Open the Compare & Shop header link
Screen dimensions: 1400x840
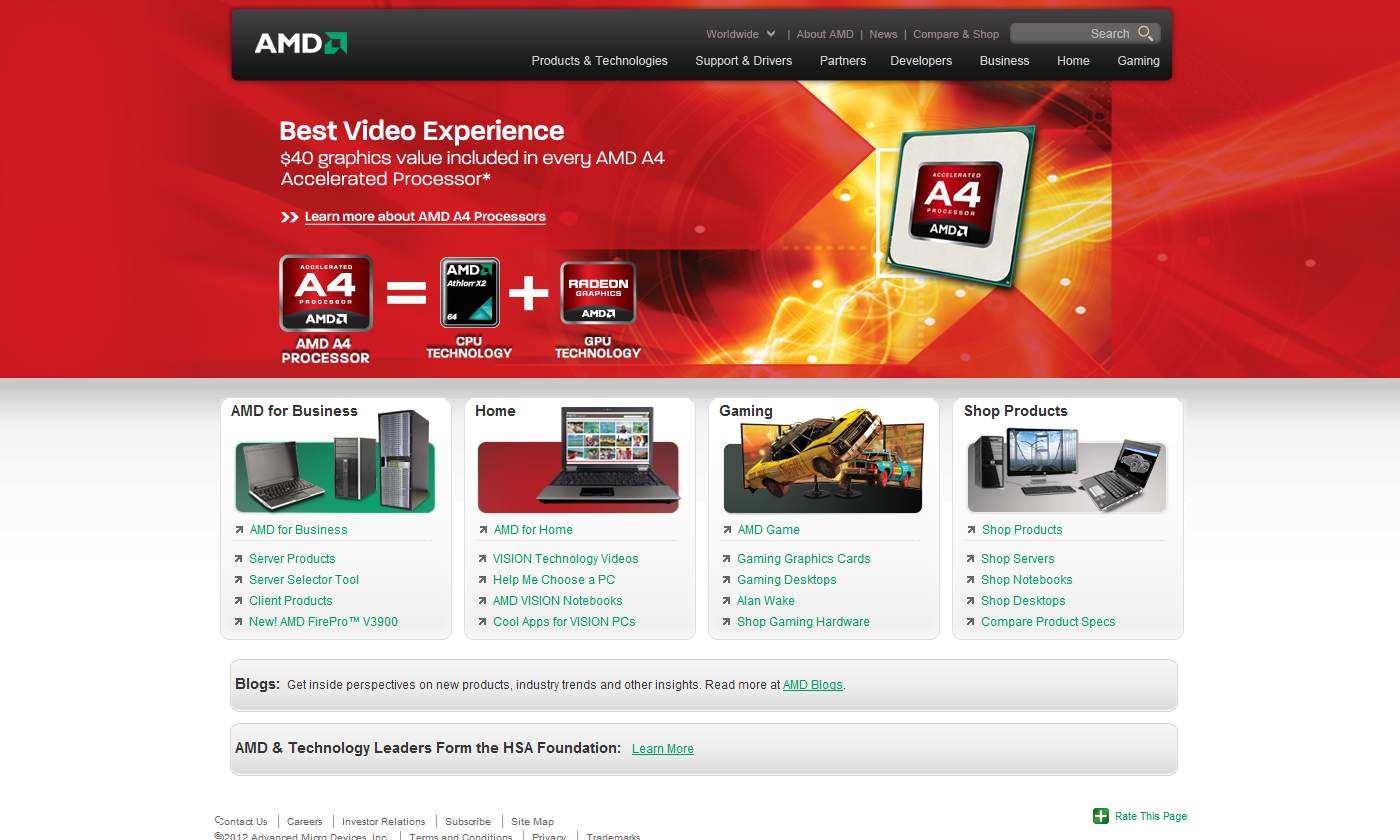(956, 34)
